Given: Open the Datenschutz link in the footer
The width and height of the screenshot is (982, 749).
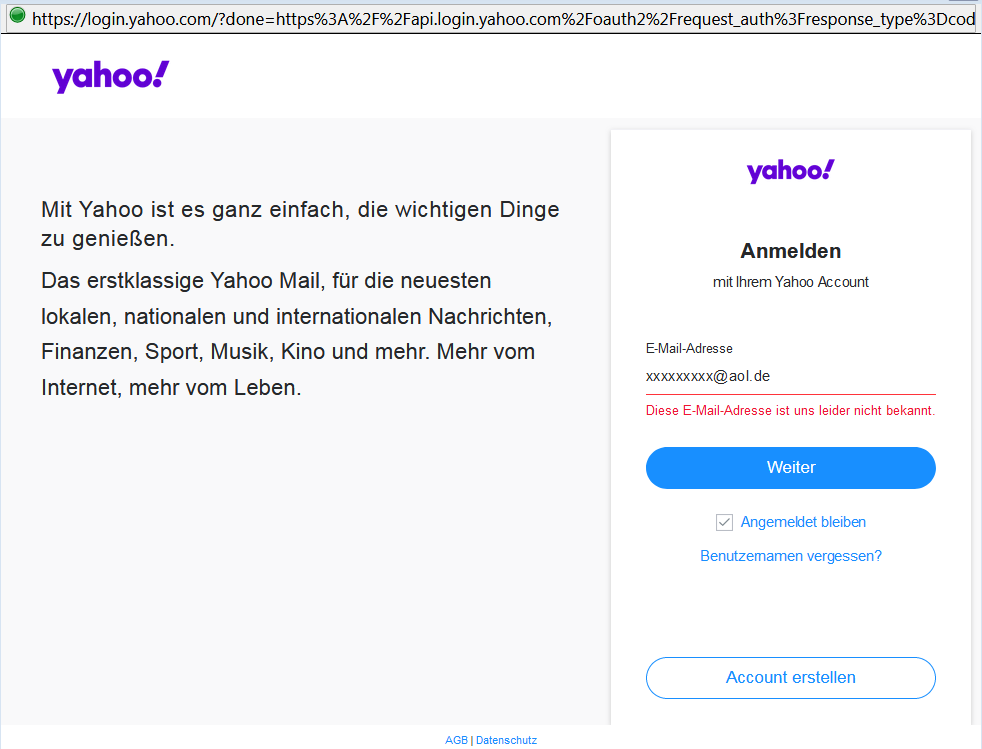Looking at the screenshot, I should click(506, 740).
